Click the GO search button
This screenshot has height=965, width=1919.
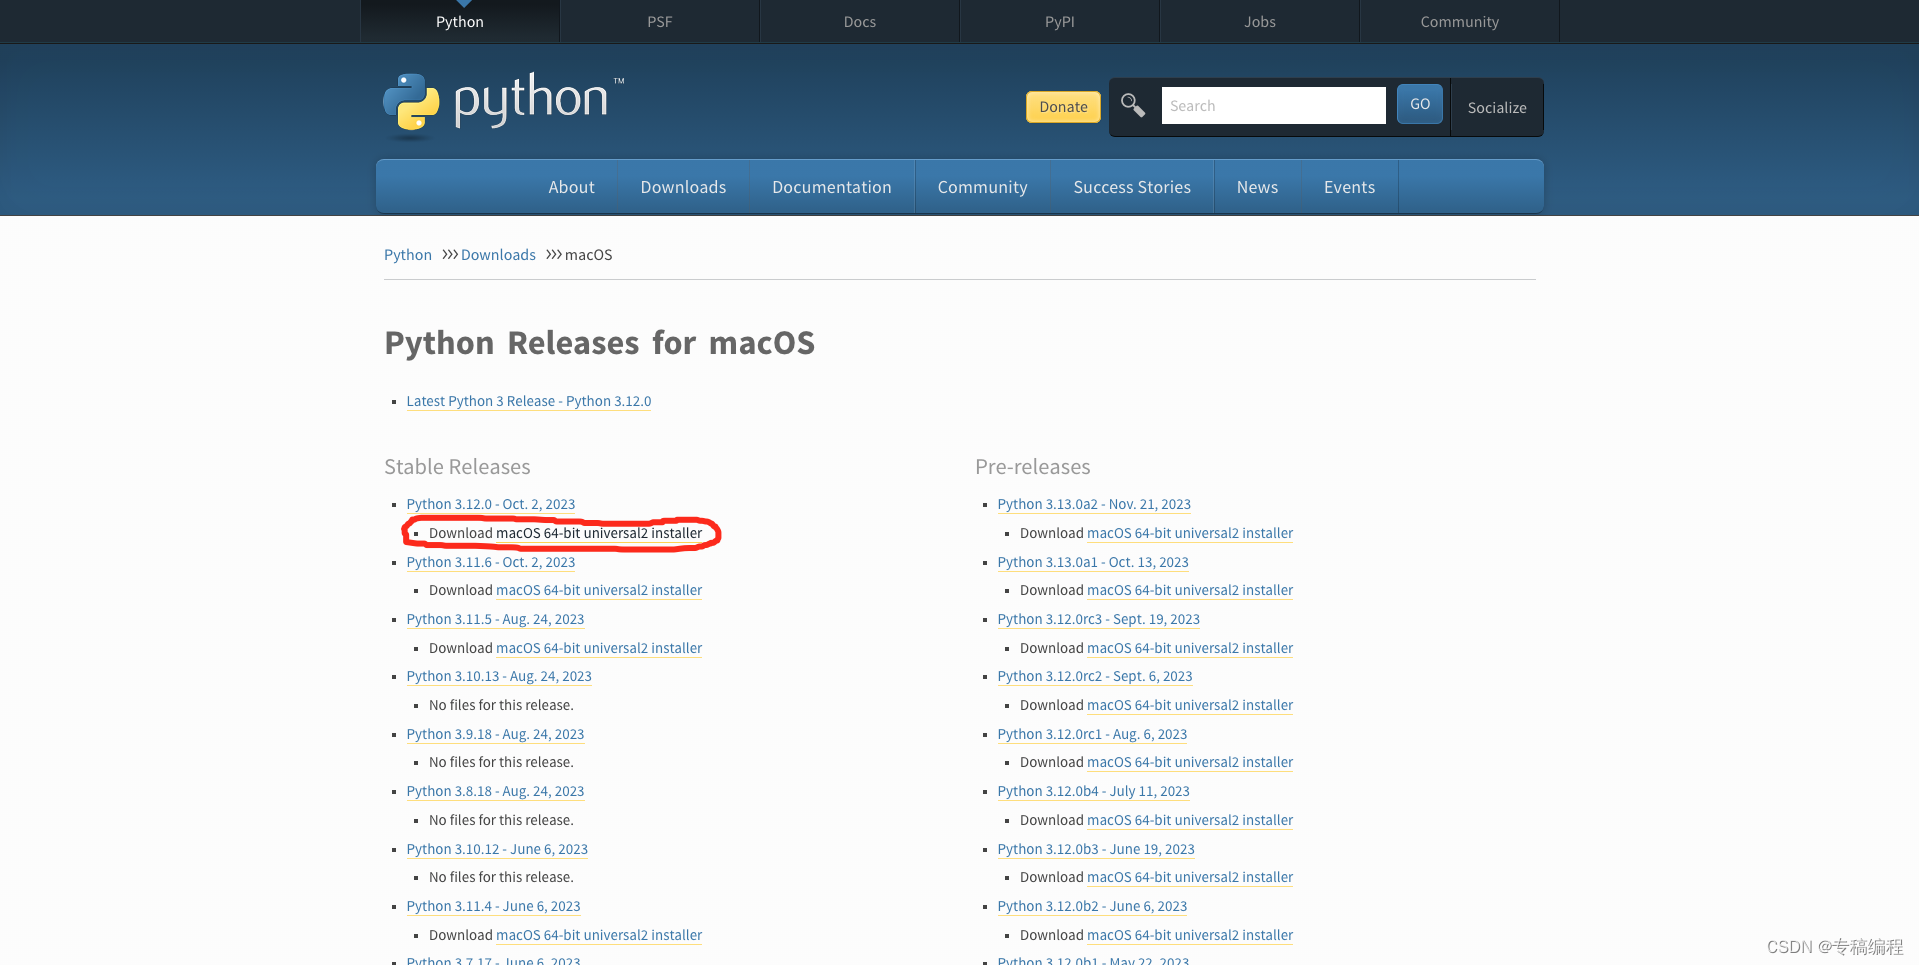1420,104
